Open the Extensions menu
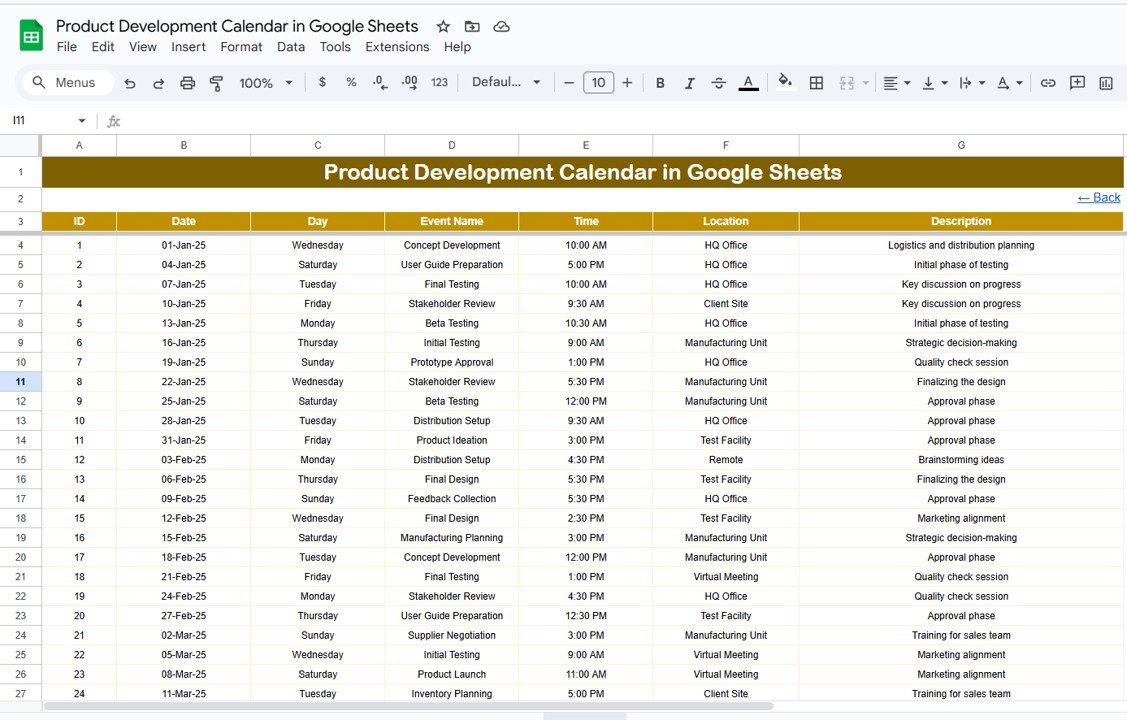This screenshot has height=720, width=1127. pyautogui.click(x=397, y=47)
